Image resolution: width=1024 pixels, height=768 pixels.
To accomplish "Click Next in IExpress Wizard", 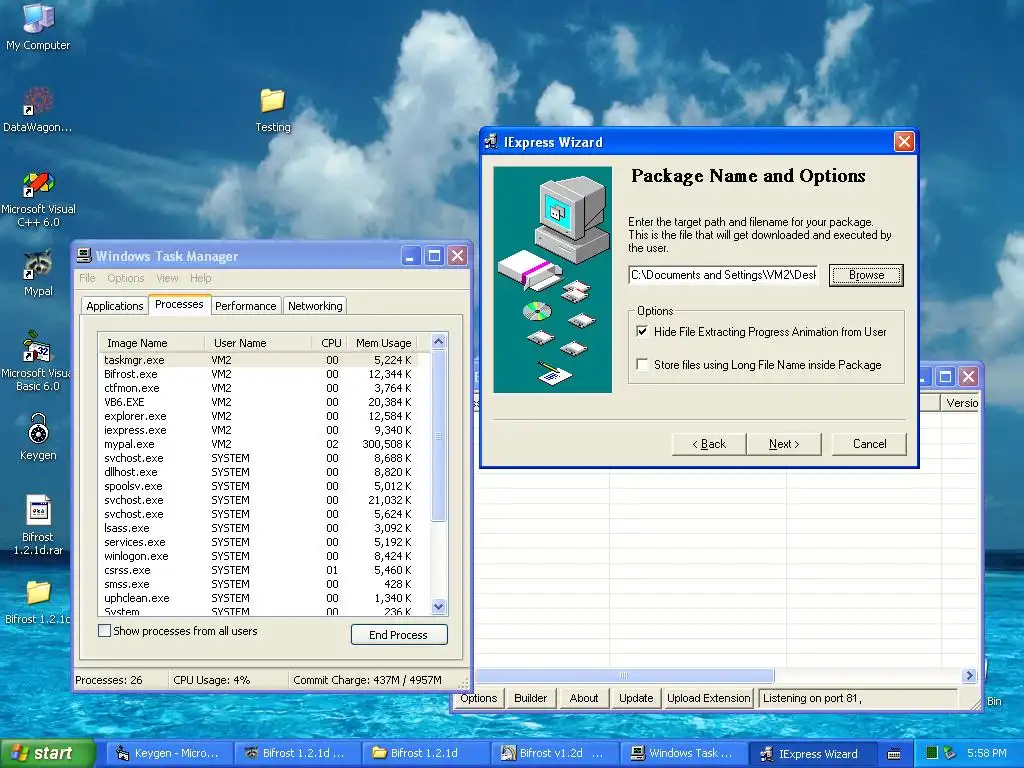I will coord(784,444).
